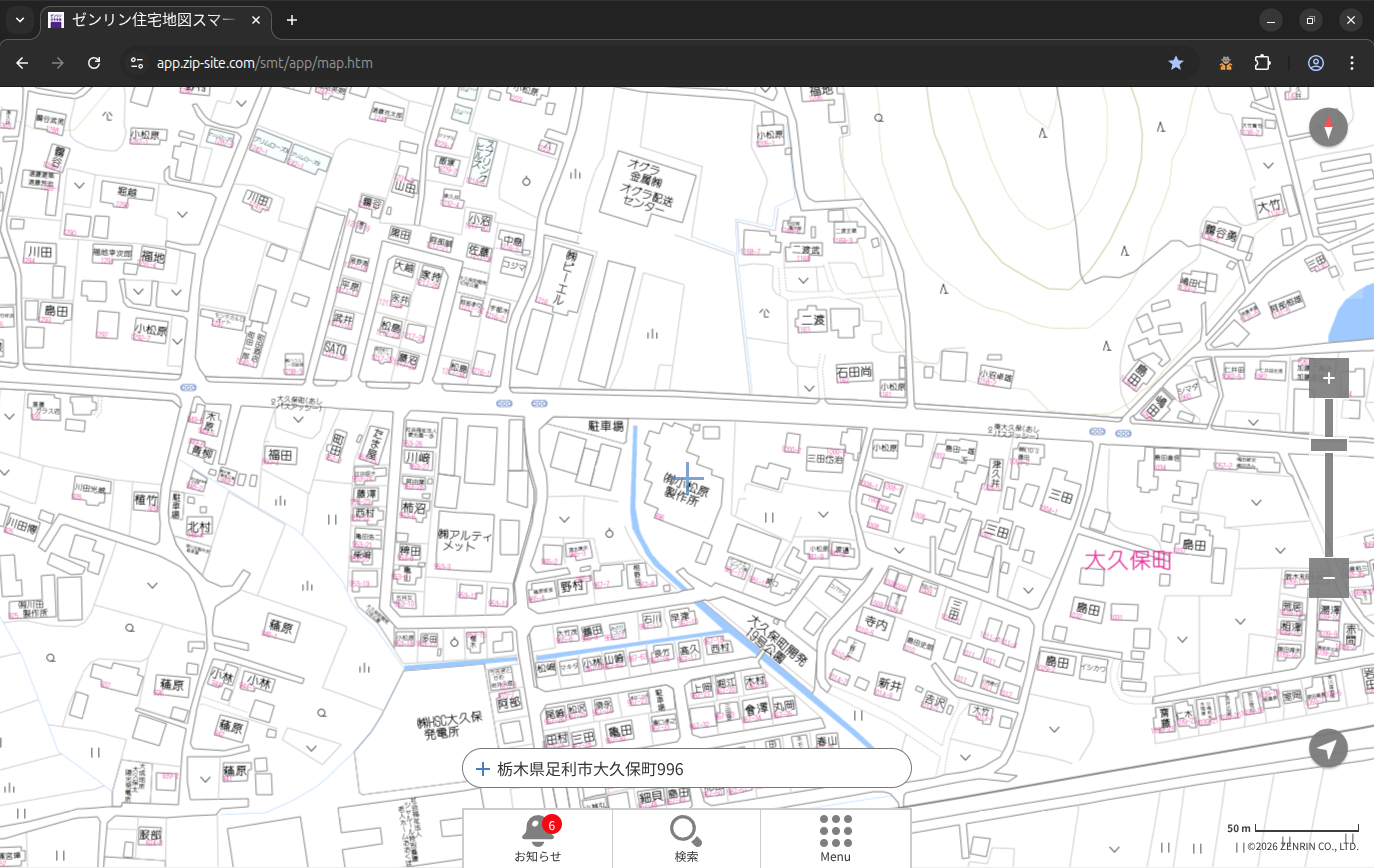Open a new browser tab

click(292, 20)
